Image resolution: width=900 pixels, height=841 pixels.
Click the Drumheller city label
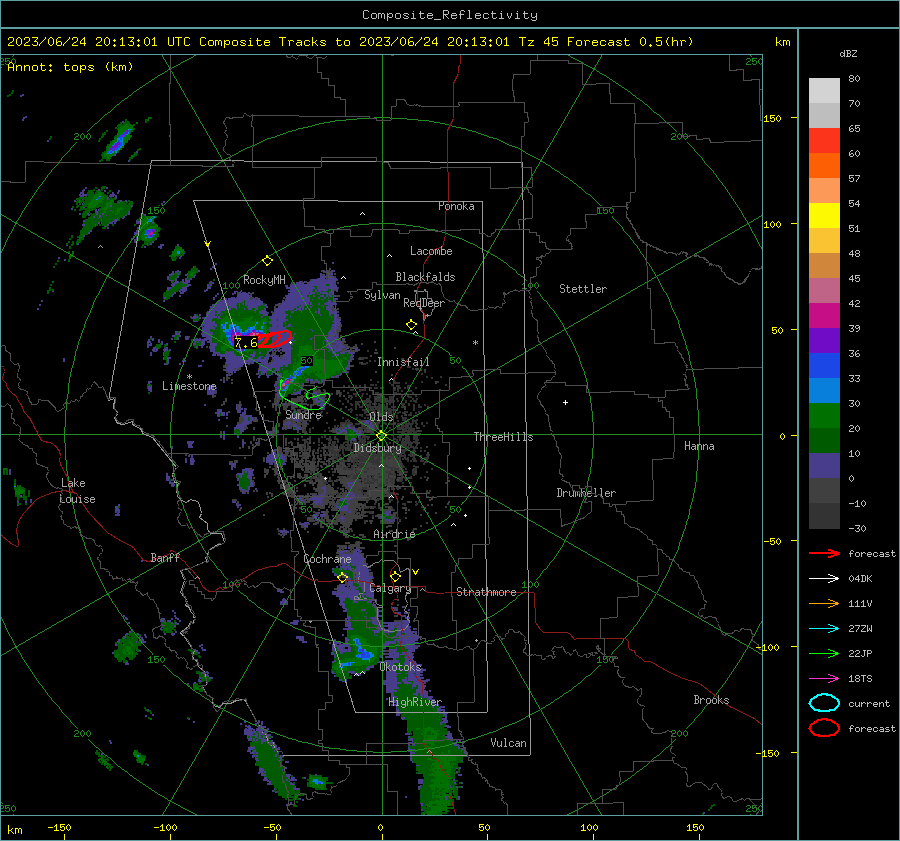(586, 493)
